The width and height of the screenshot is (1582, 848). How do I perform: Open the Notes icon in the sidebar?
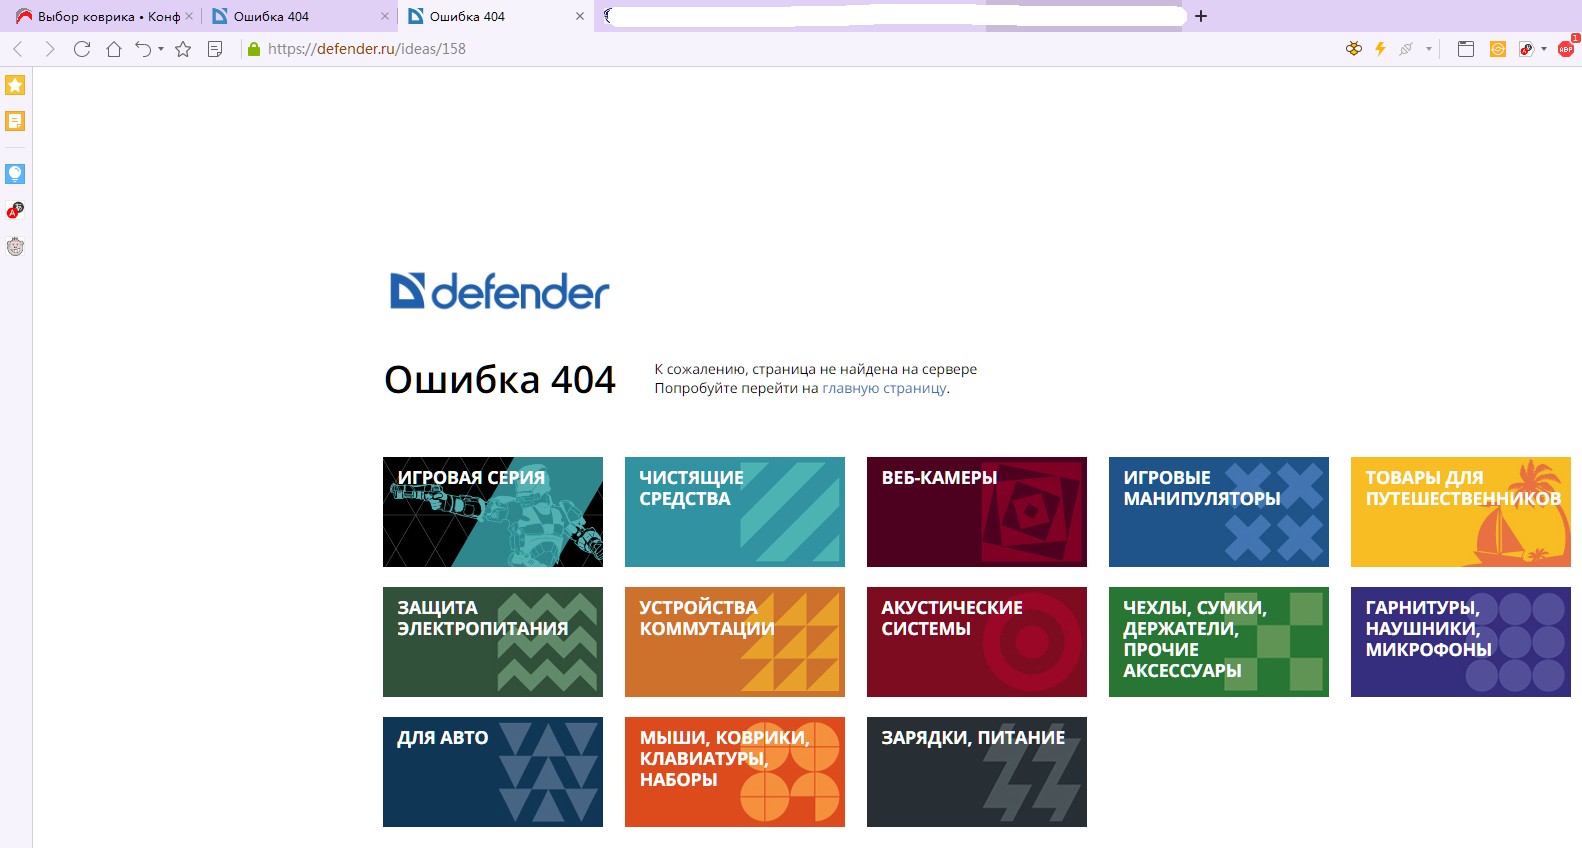click(x=15, y=121)
